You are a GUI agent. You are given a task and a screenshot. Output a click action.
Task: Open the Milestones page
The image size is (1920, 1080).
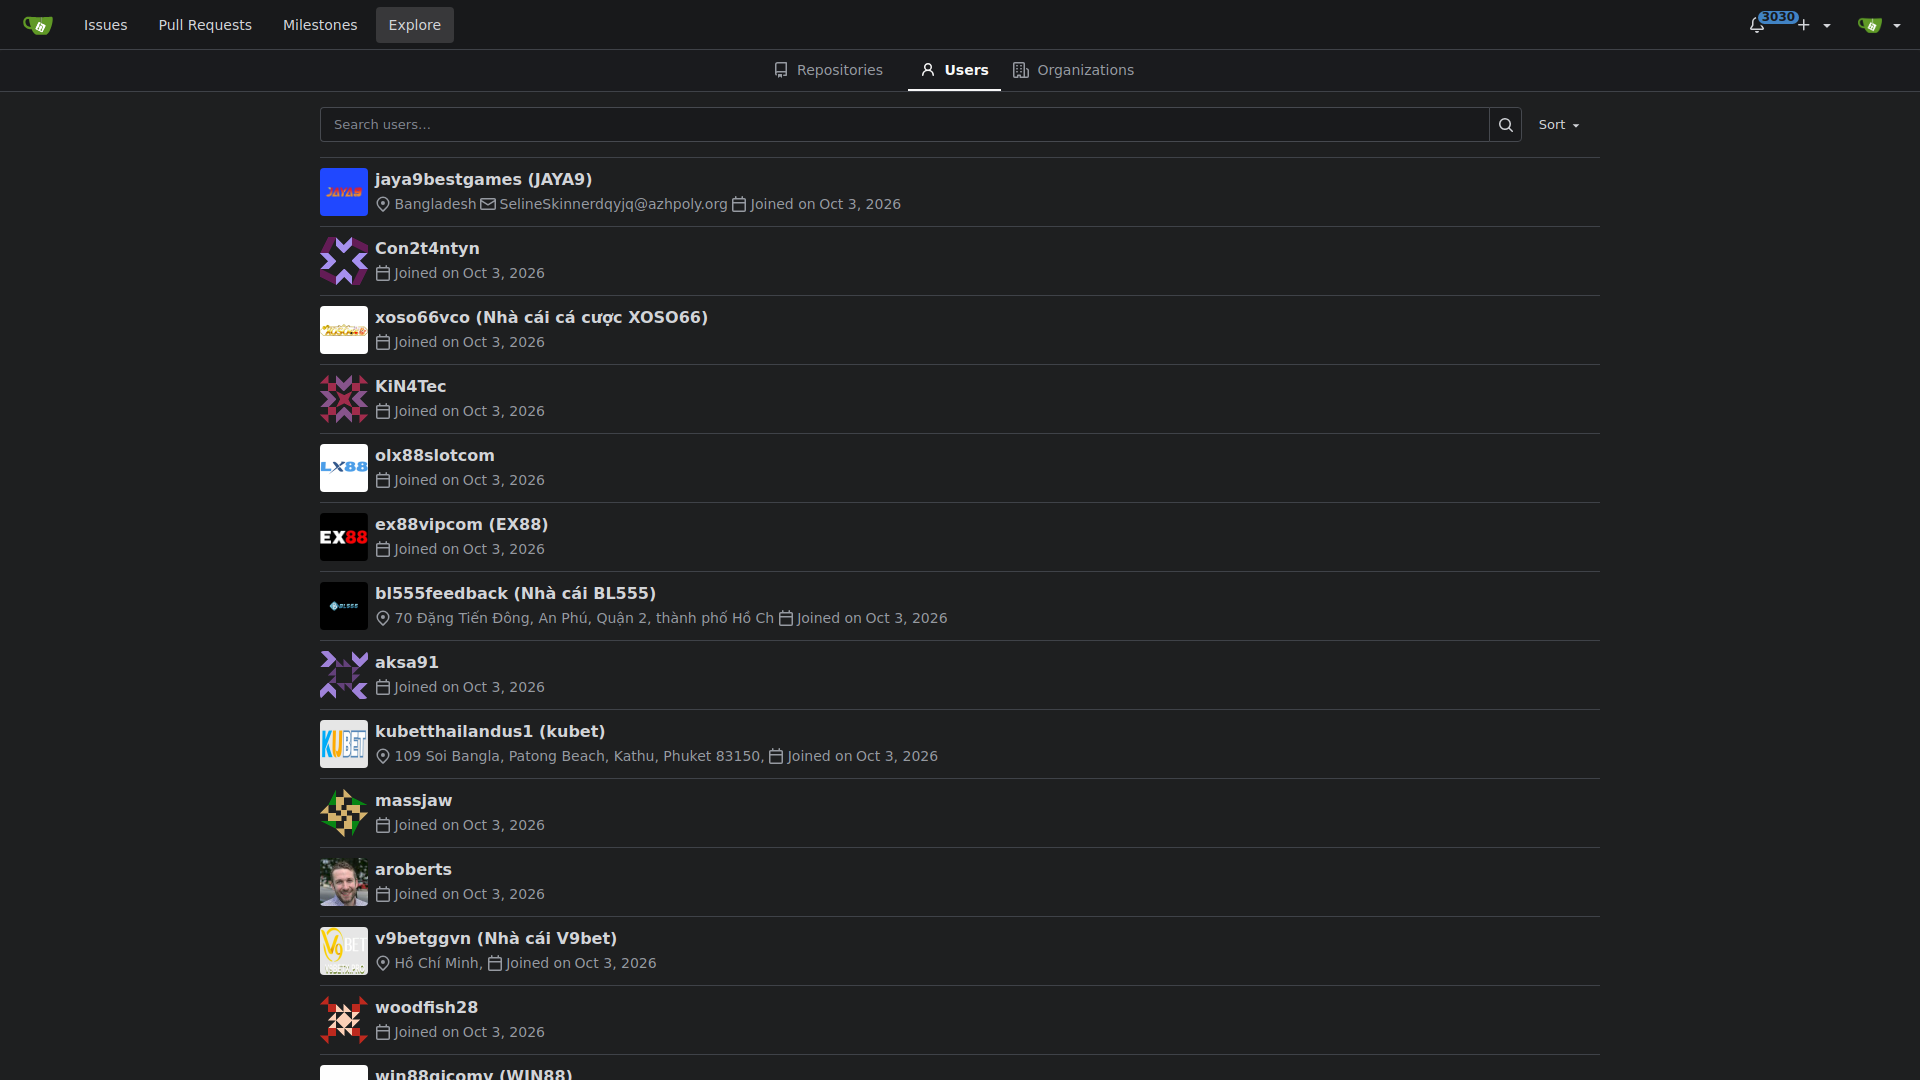[x=320, y=25]
